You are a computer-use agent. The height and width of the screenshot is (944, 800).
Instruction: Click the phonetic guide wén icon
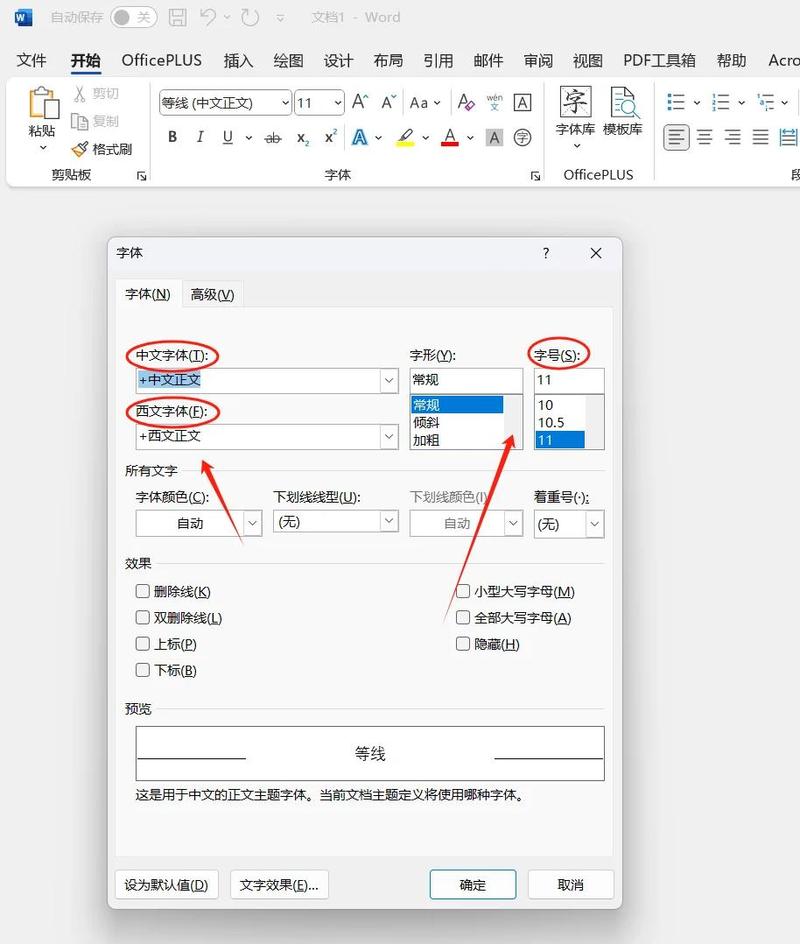point(494,102)
